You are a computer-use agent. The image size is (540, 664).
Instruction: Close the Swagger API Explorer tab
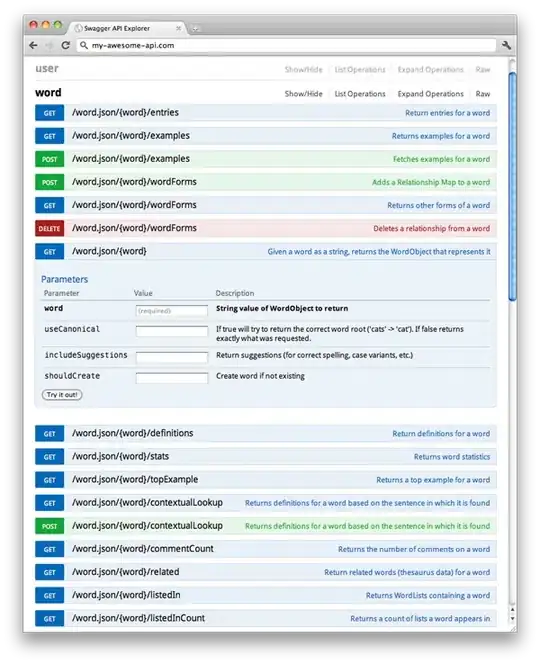[x=179, y=28]
